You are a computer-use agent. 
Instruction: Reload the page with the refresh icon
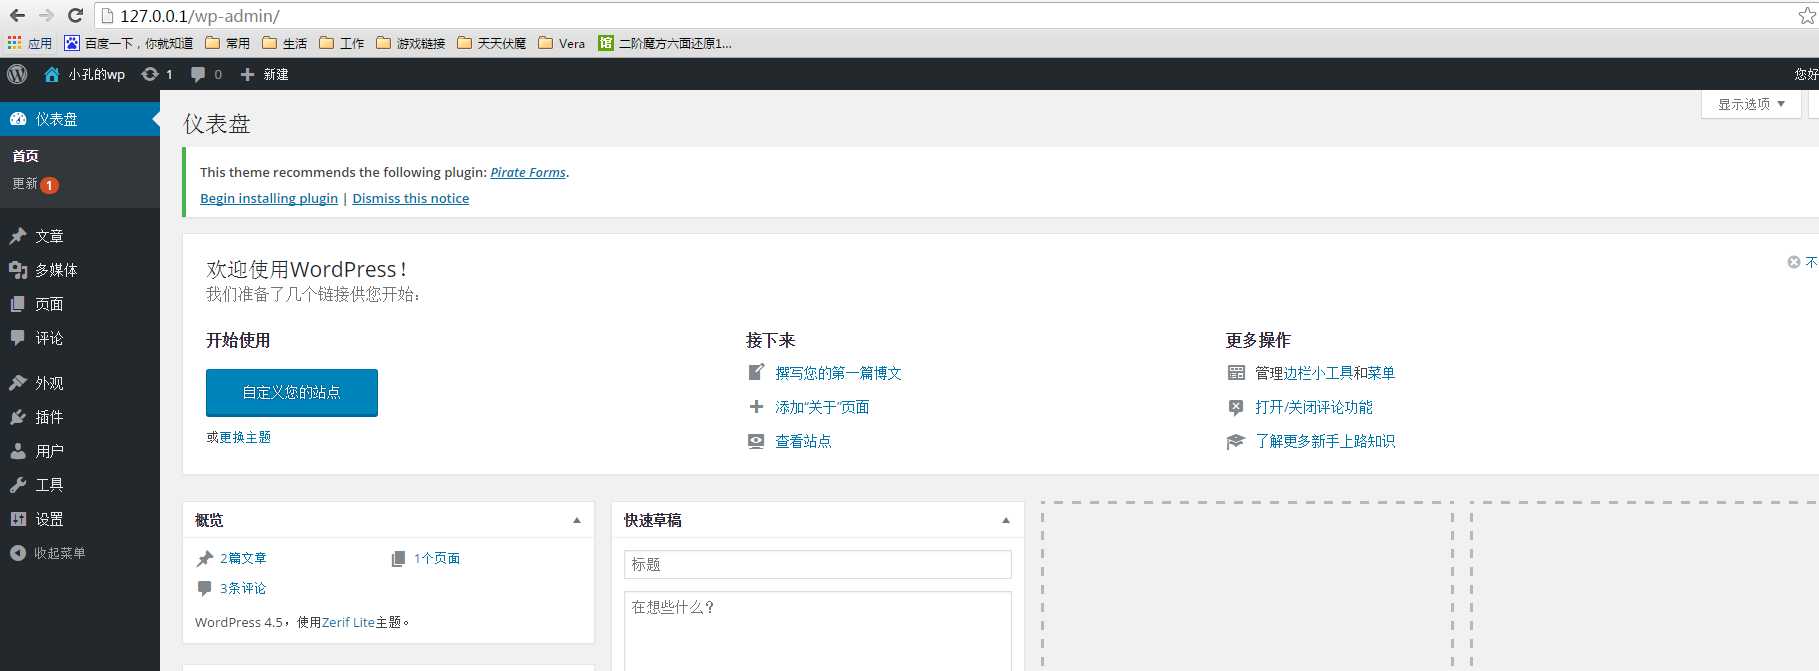[x=75, y=15]
